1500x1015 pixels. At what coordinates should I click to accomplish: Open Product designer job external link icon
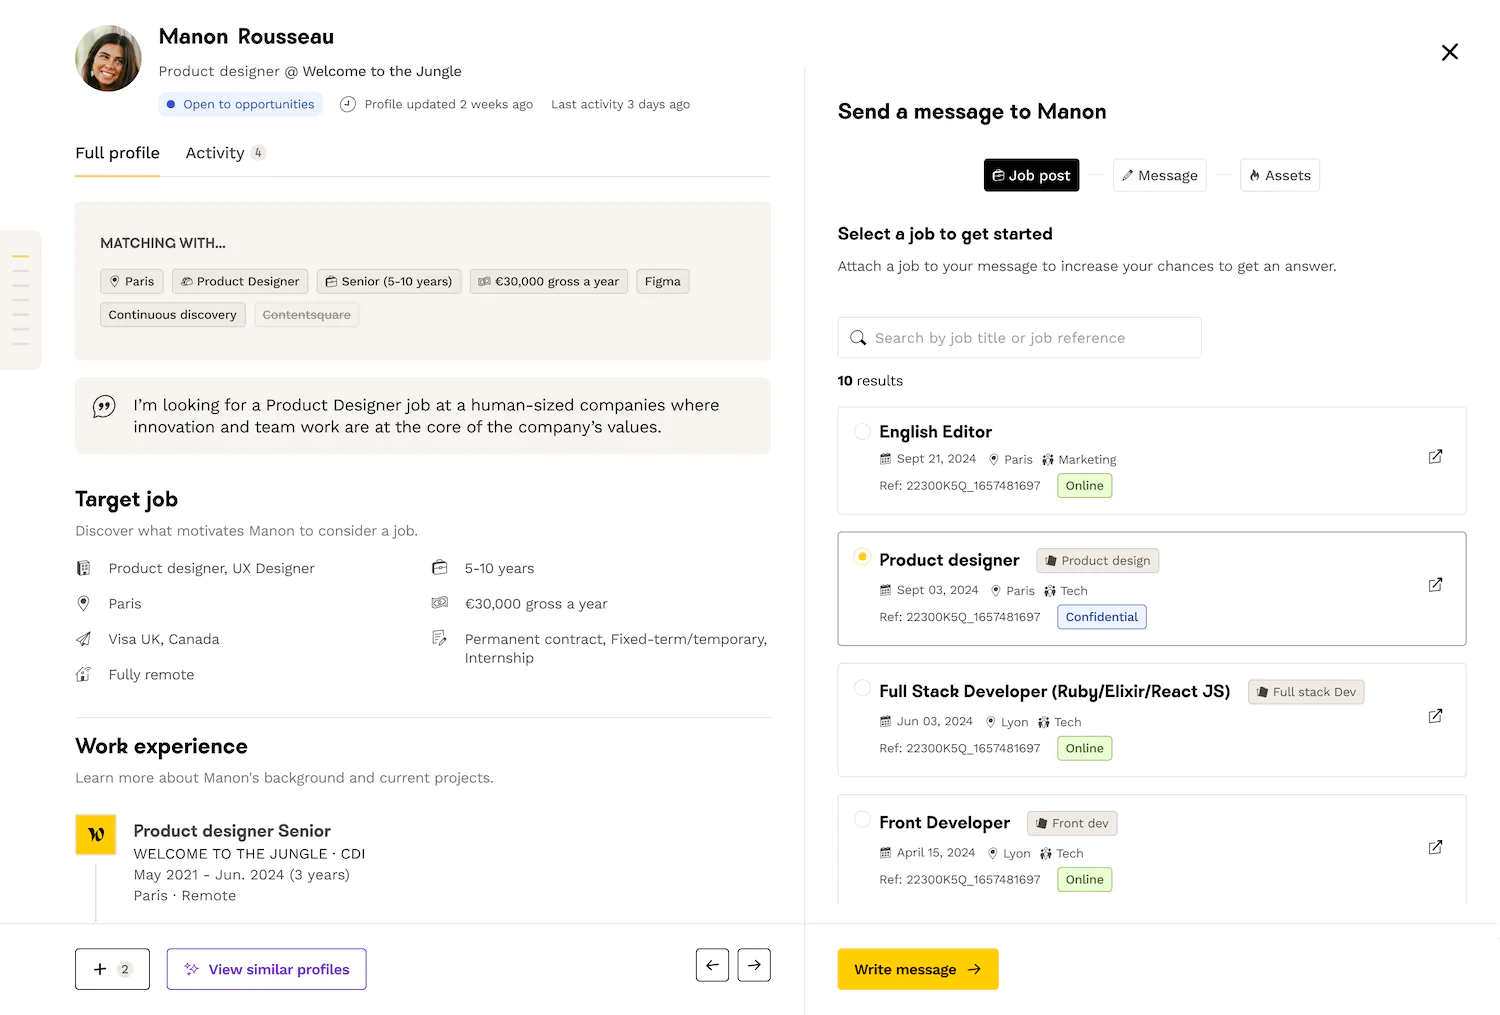[x=1435, y=585]
